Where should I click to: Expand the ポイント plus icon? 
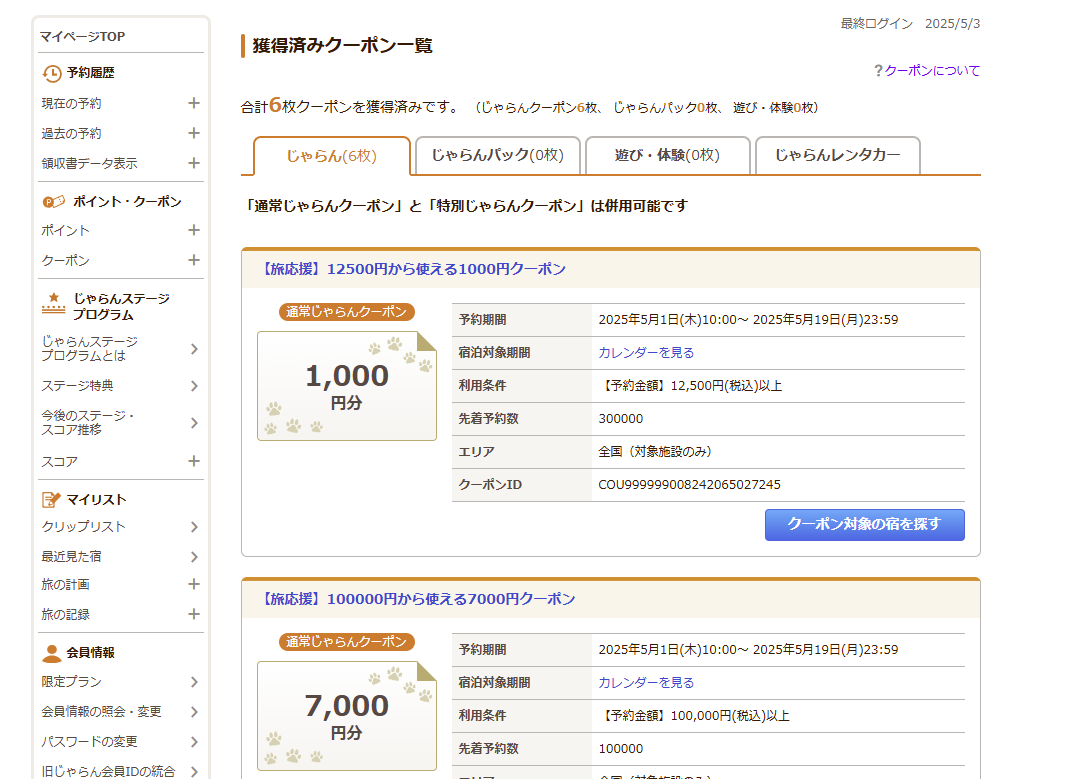tap(194, 230)
